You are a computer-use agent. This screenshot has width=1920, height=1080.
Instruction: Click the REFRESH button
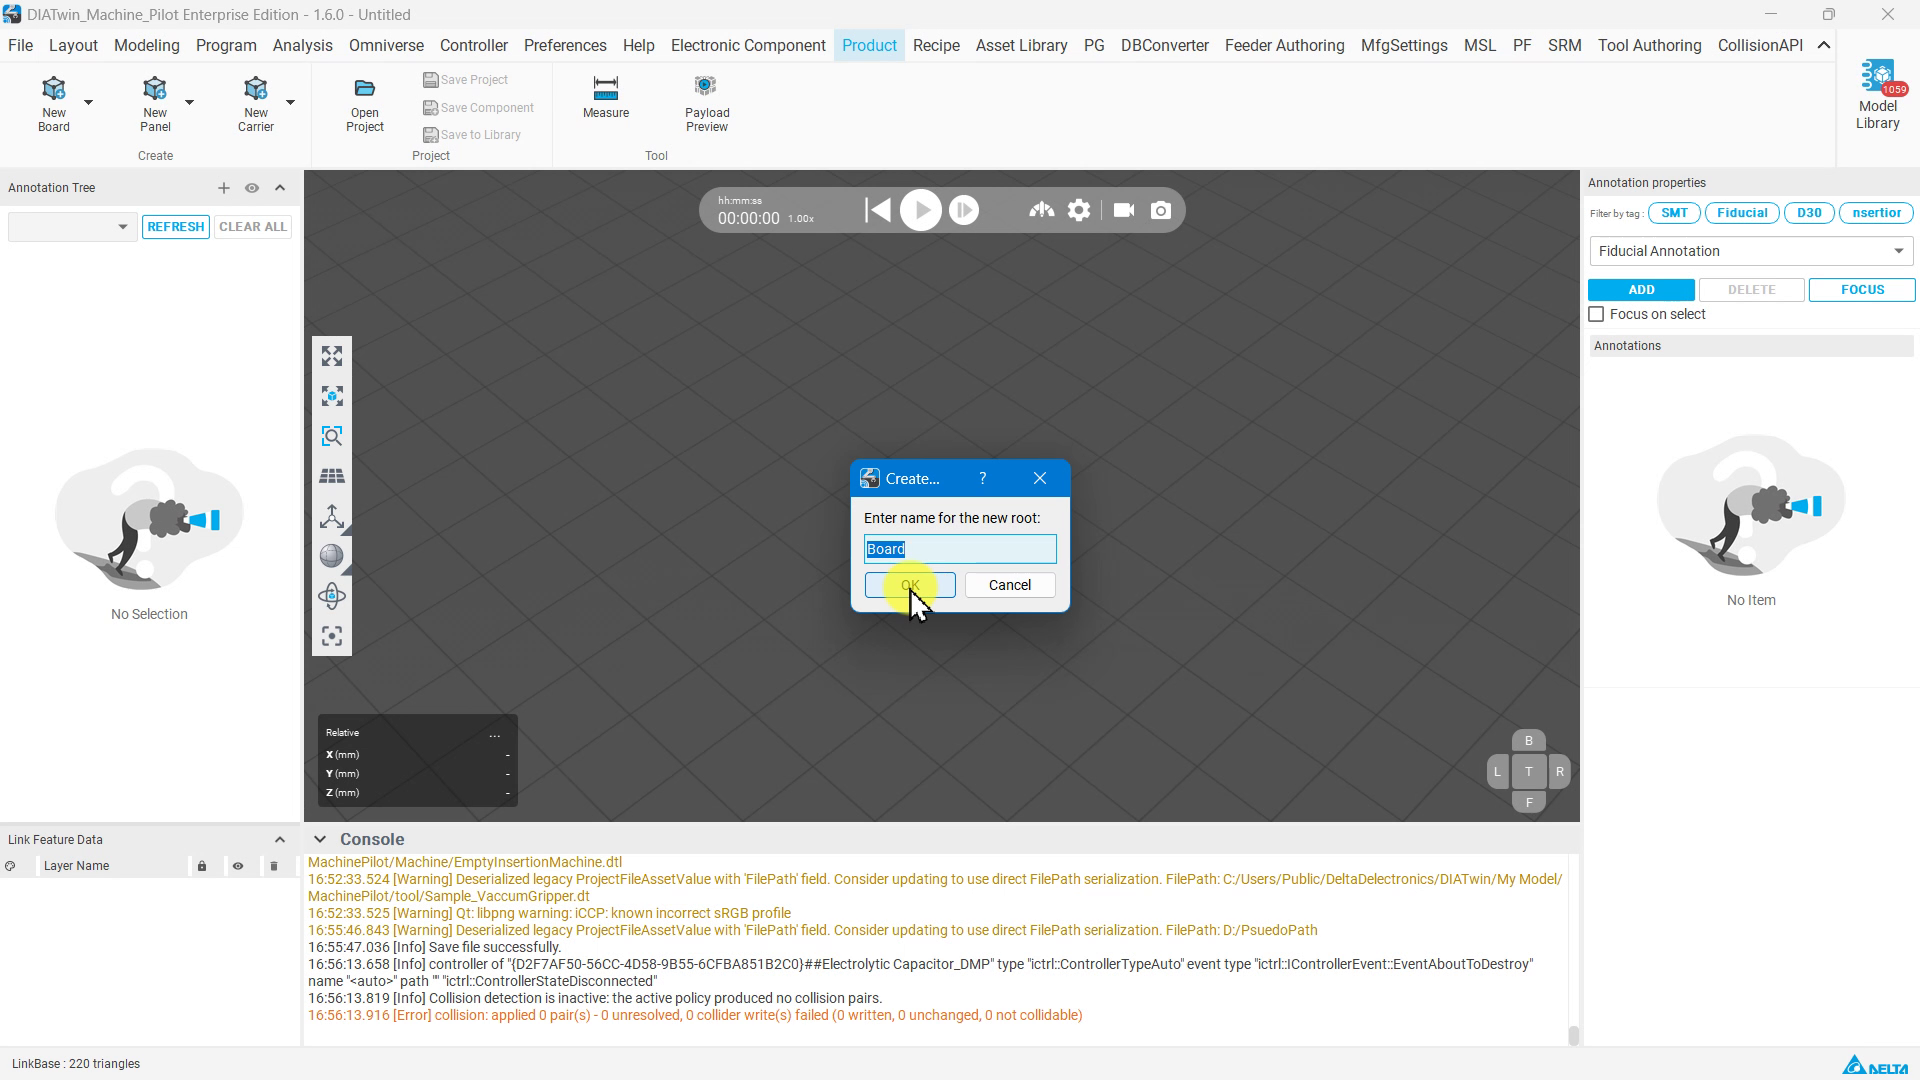coord(176,227)
